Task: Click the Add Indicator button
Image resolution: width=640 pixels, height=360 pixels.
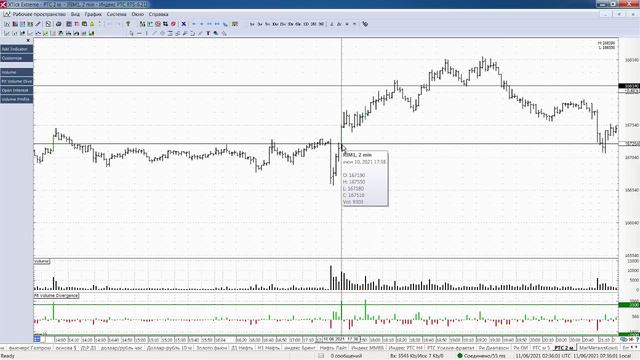Action: 16,49
